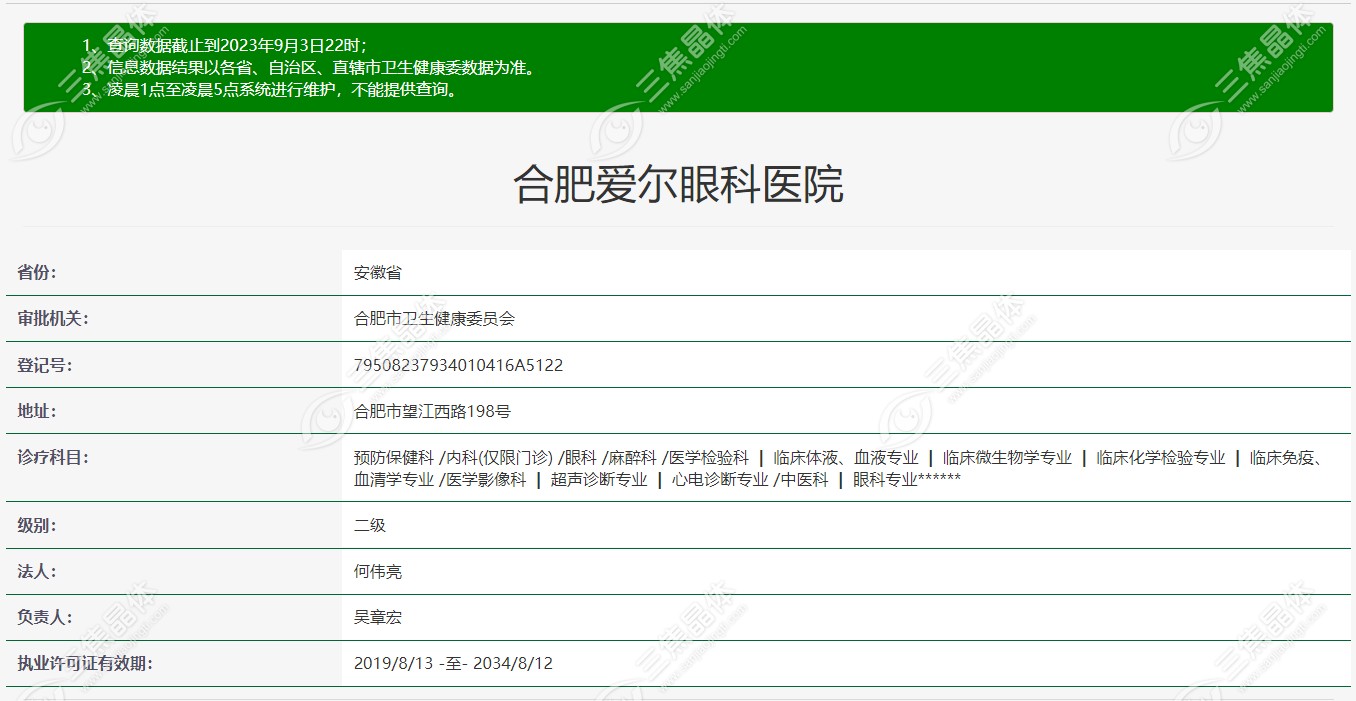
Task: Click the validity period 2019/8/13 -至- 2034/8/12
Action: [x=453, y=663]
